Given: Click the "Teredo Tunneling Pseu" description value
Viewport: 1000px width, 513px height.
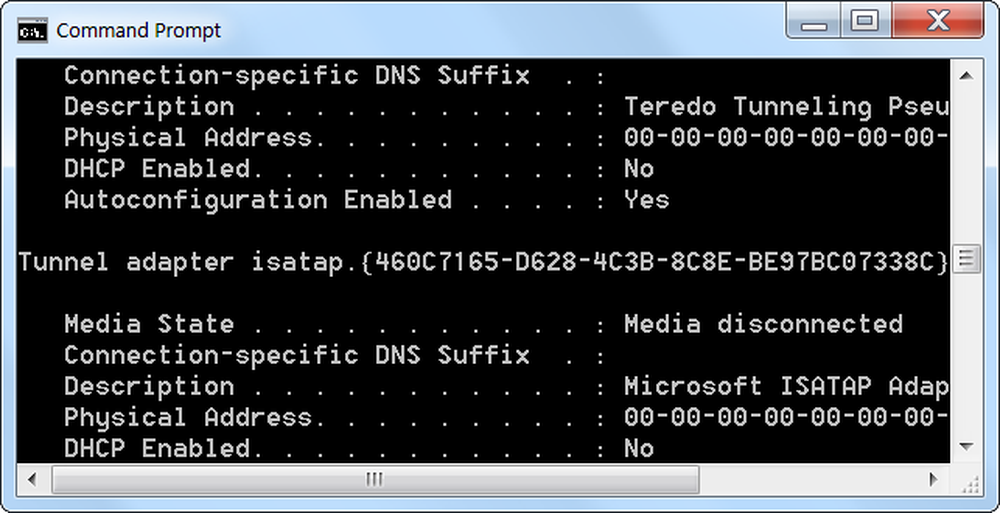Looking at the screenshot, I should [787, 107].
